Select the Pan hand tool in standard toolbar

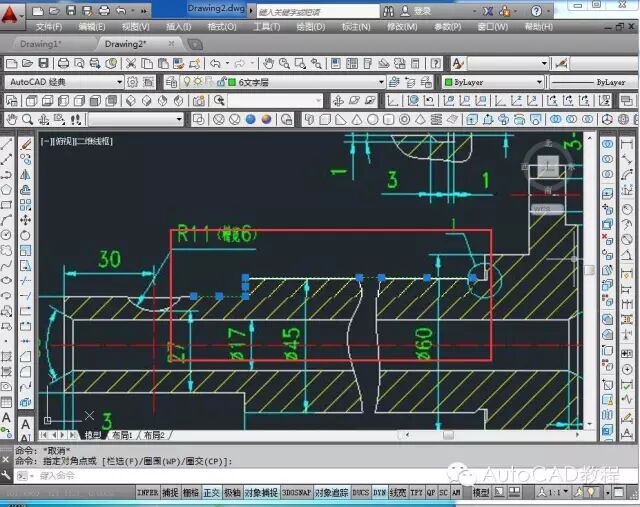(x=268, y=63)
